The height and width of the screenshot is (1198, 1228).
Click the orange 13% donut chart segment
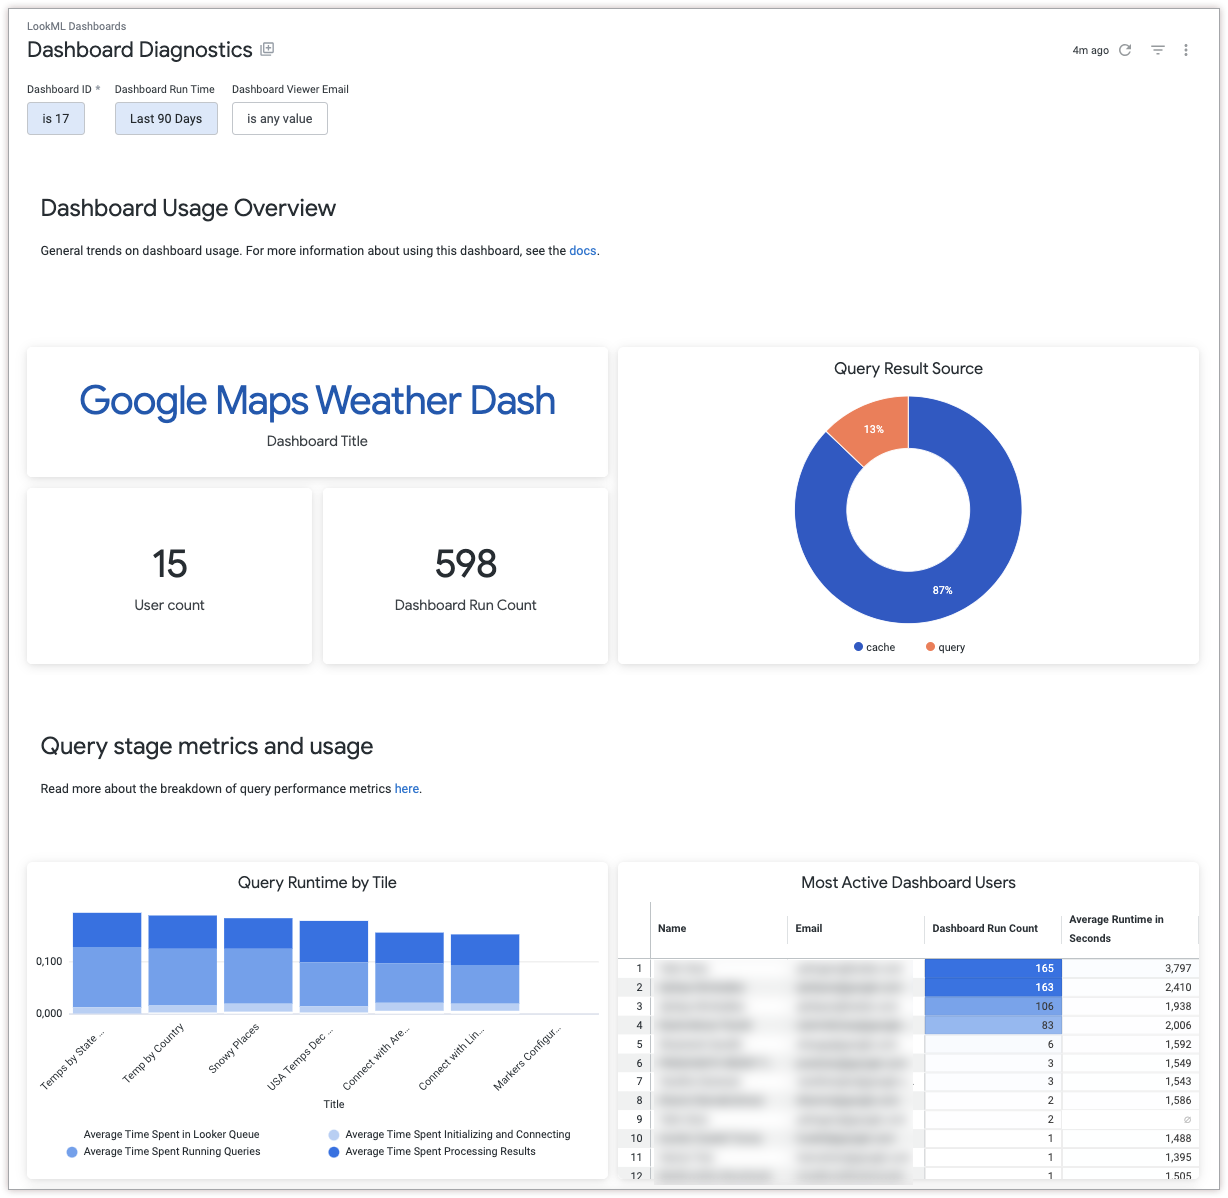pyautogui.click(x=872, y=428)
